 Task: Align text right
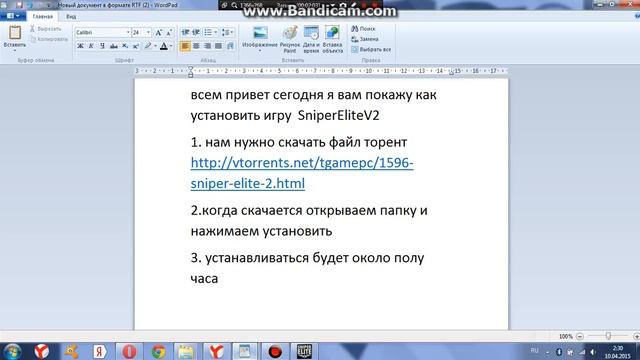(207, 46)
